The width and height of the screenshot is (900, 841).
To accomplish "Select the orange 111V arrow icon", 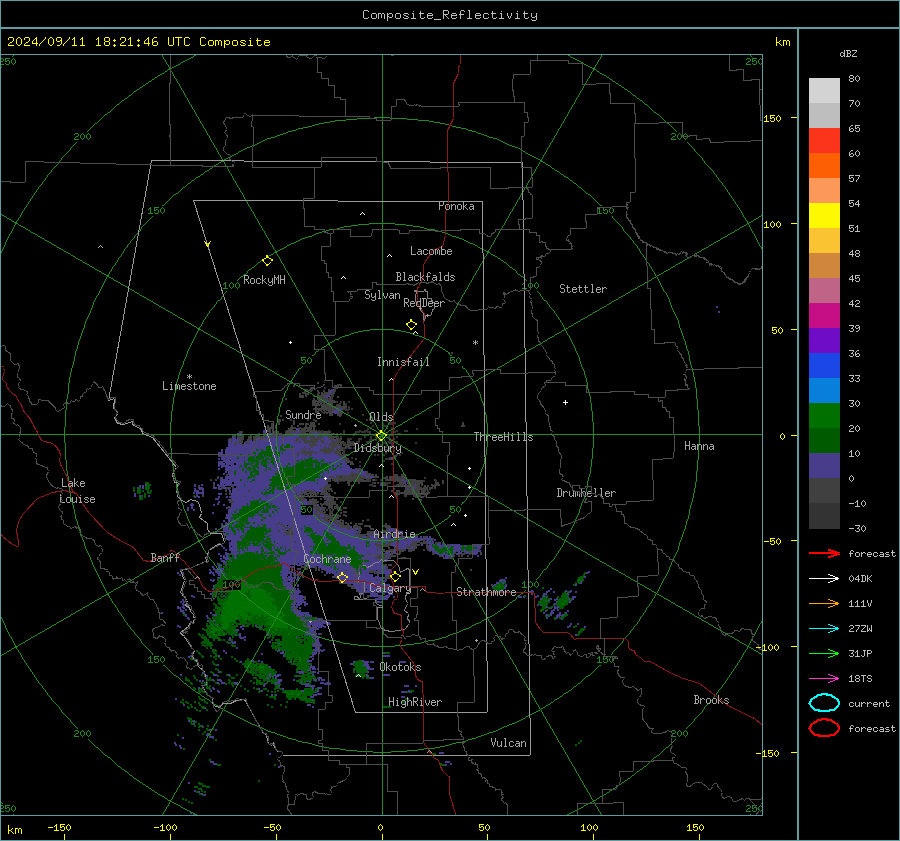I will coord(824,603).
